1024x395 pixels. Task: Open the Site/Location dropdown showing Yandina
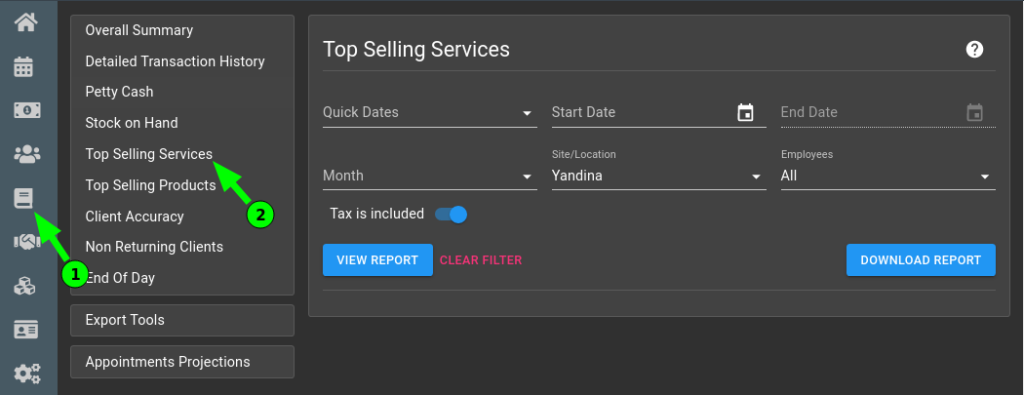[x=659, y=170]
